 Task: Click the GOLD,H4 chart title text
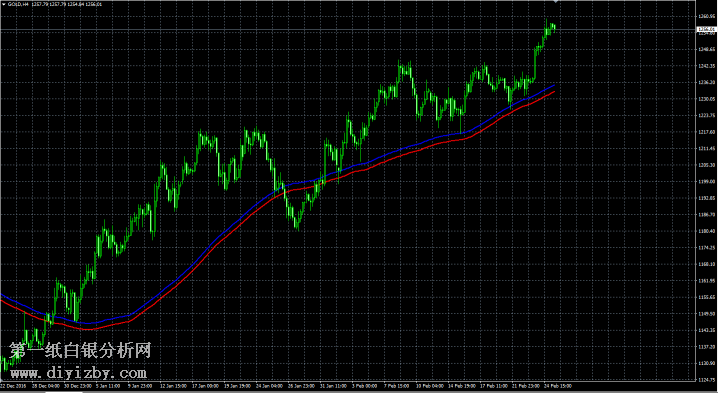pos(18,4)
